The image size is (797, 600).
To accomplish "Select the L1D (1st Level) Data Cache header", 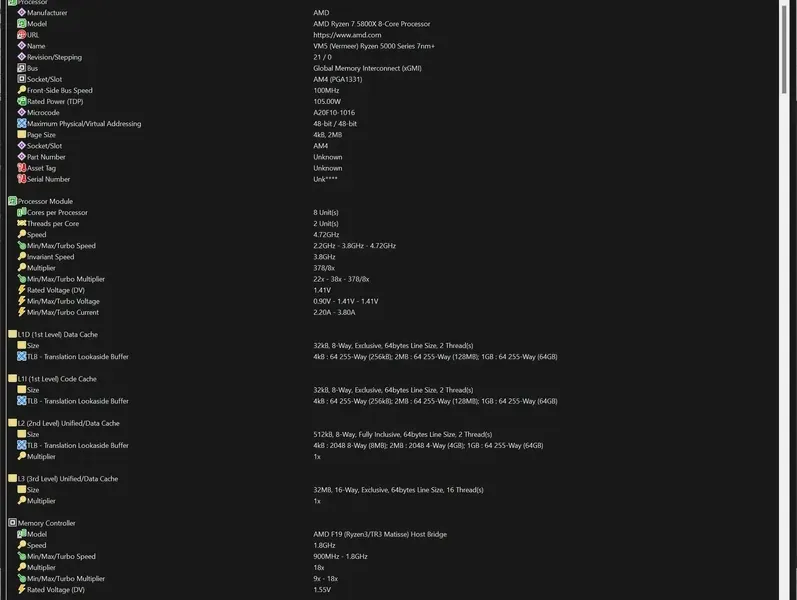I will (57, 335).
